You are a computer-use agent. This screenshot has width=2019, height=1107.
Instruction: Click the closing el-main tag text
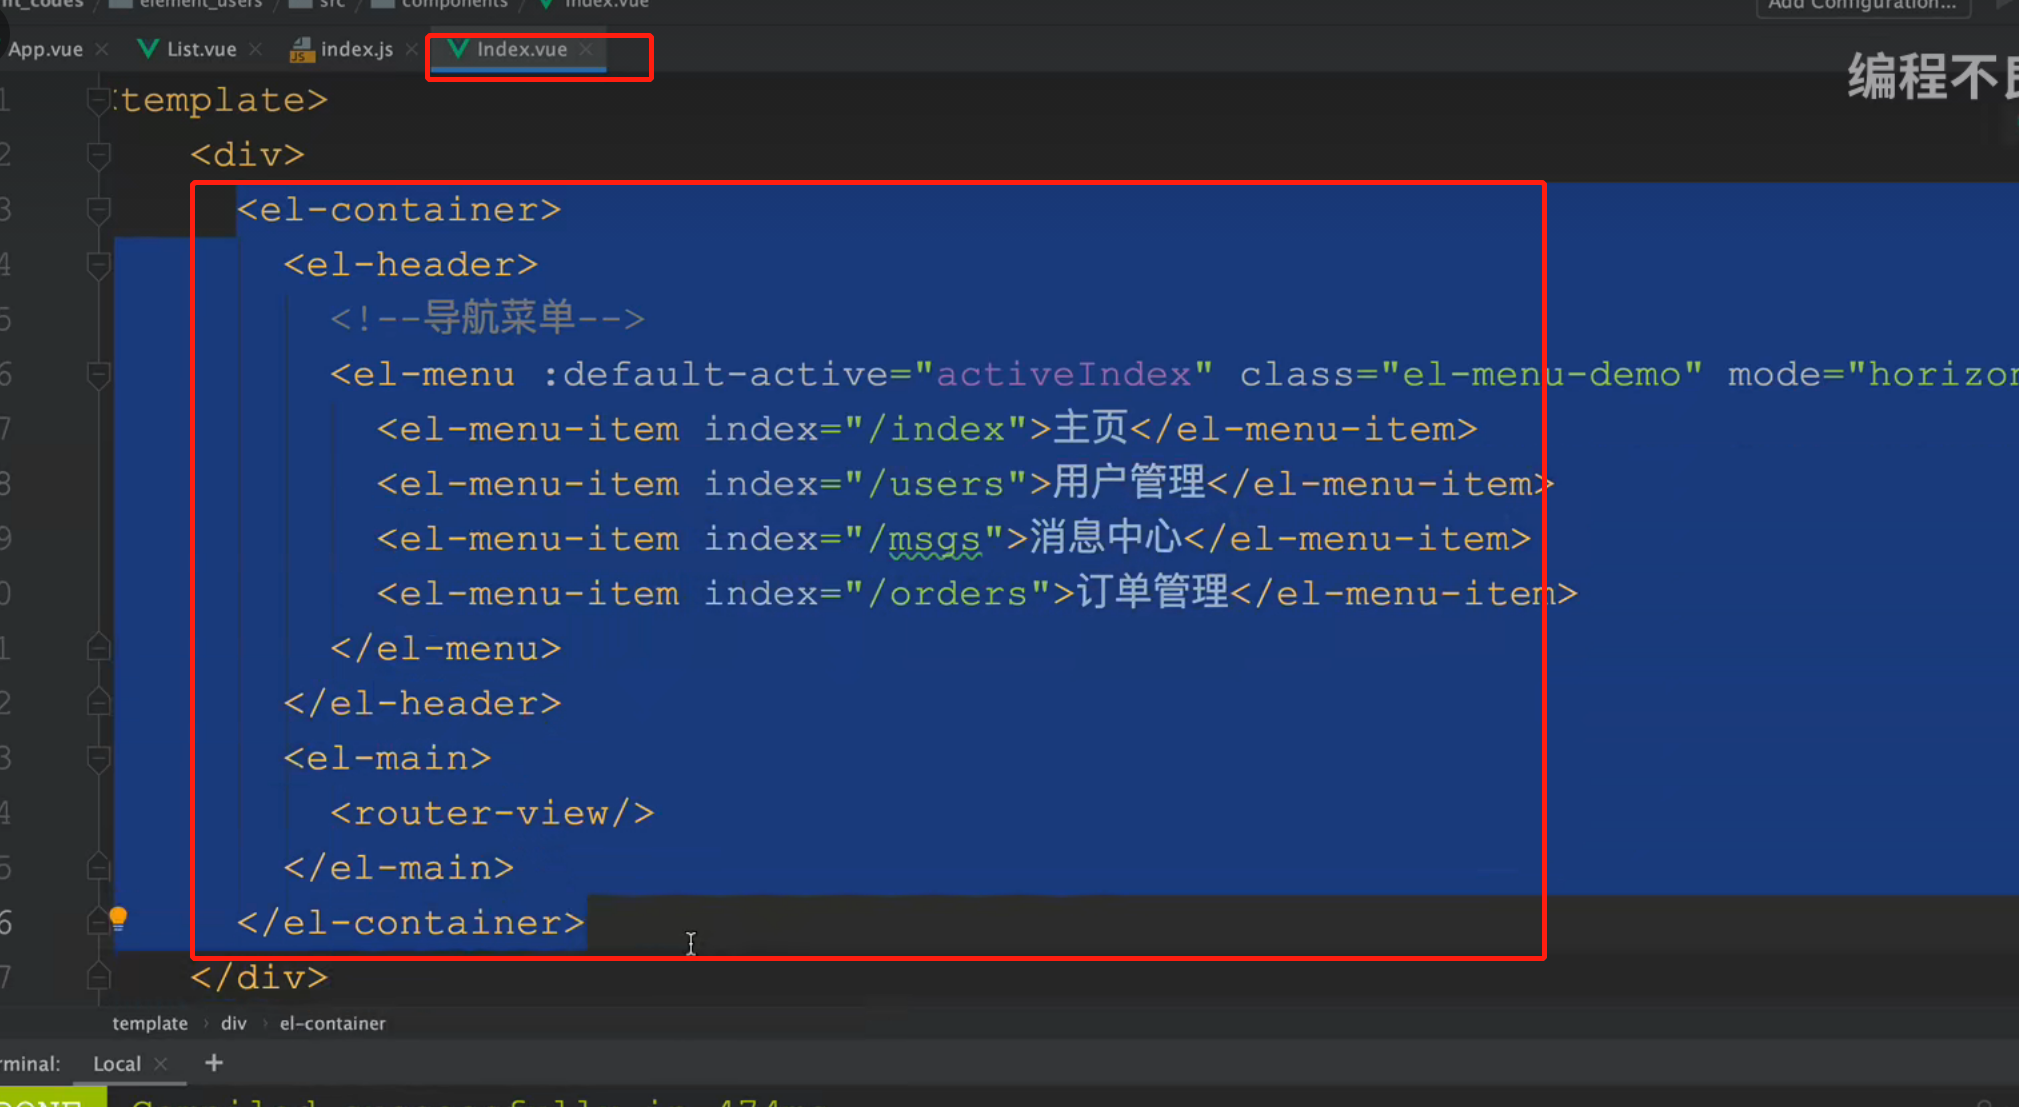click(x=399, y=867)
